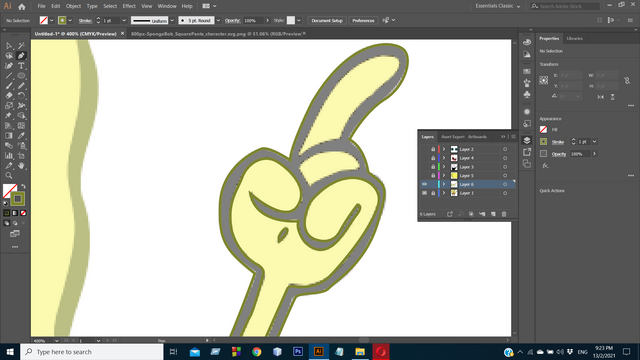Select the Eraser tool

coord(9,96)
